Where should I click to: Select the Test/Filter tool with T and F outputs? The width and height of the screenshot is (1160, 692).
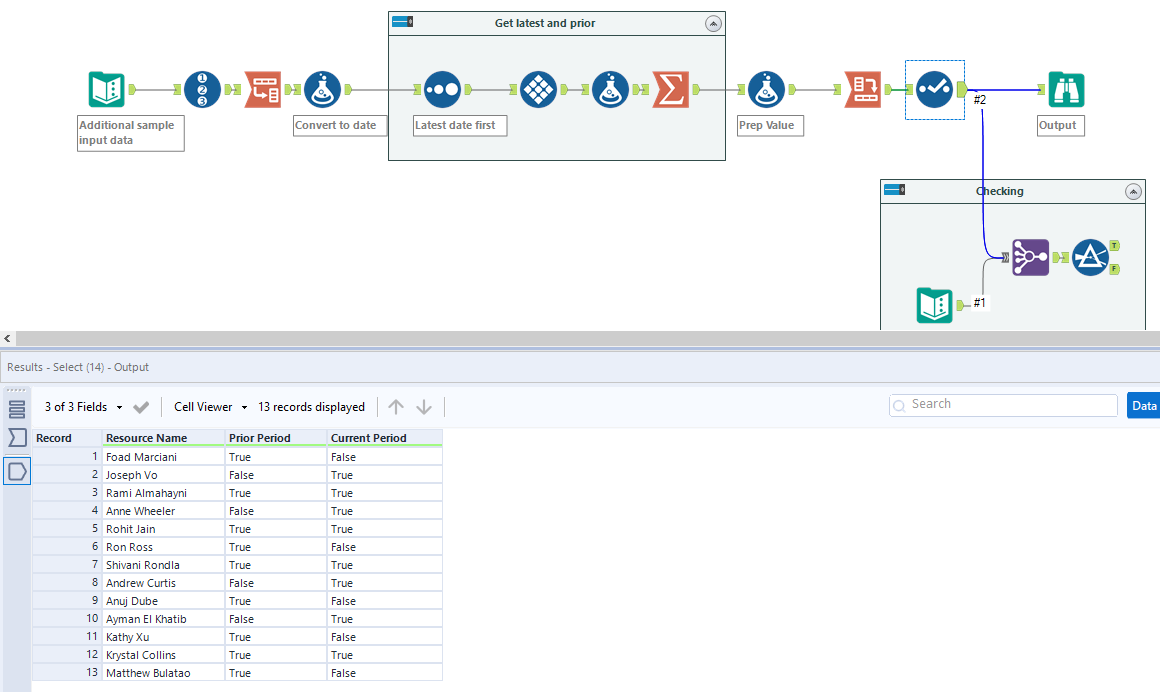point(1090,257)
